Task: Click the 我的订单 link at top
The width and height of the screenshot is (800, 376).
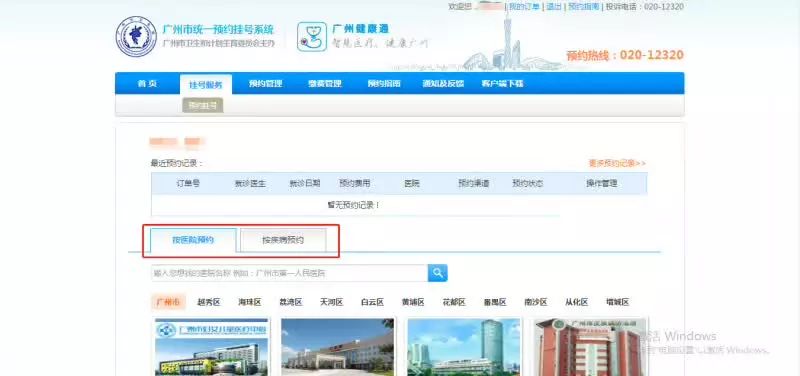Action: coord(524,7)
